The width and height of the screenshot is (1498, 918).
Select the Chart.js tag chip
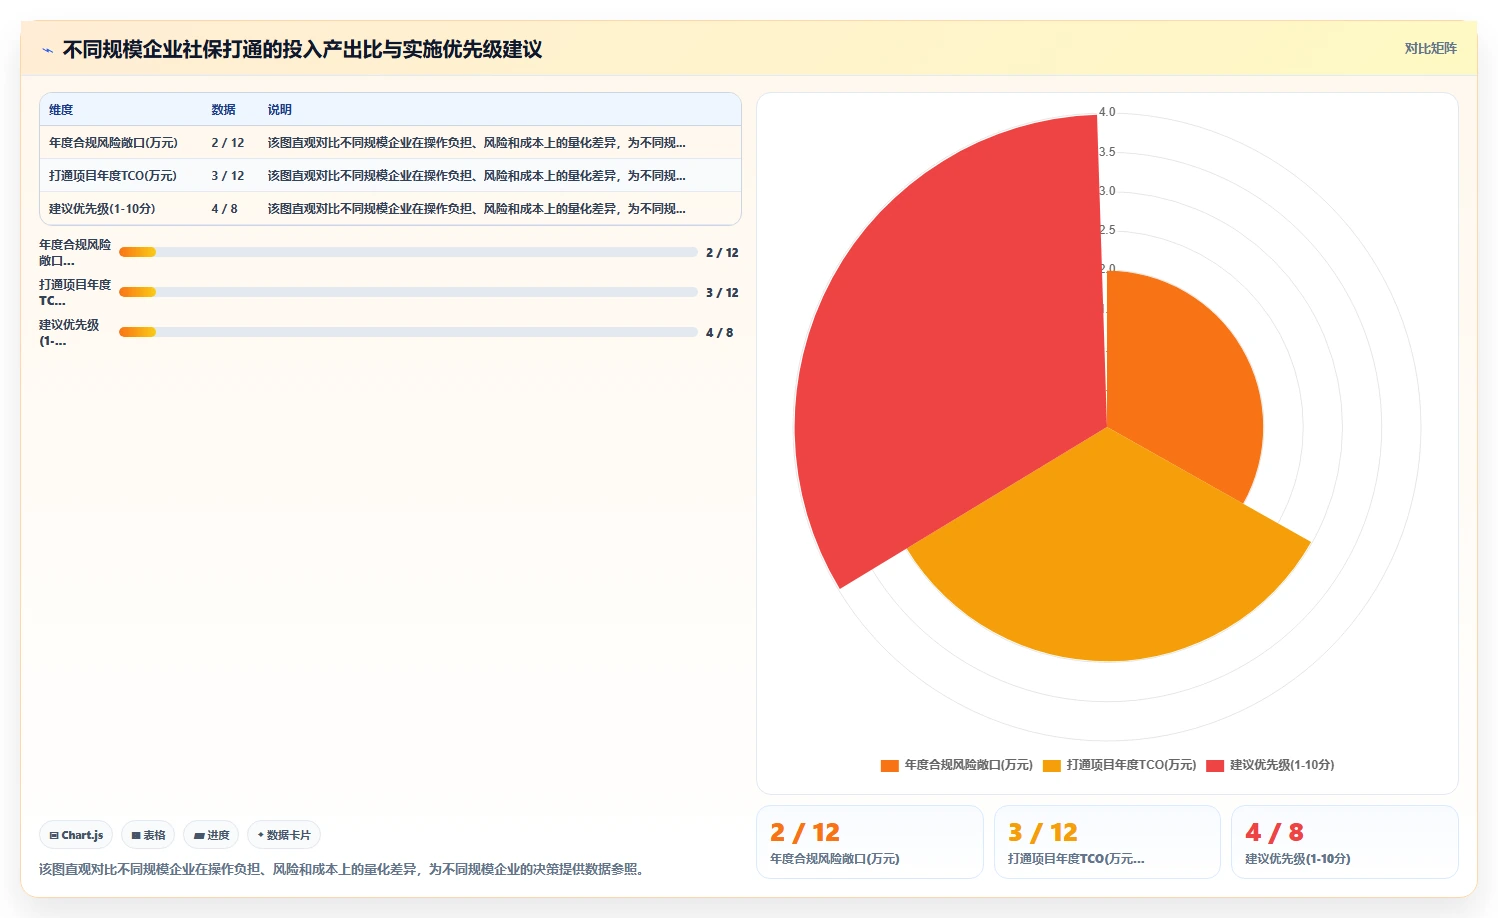click(x=76, y=835)
